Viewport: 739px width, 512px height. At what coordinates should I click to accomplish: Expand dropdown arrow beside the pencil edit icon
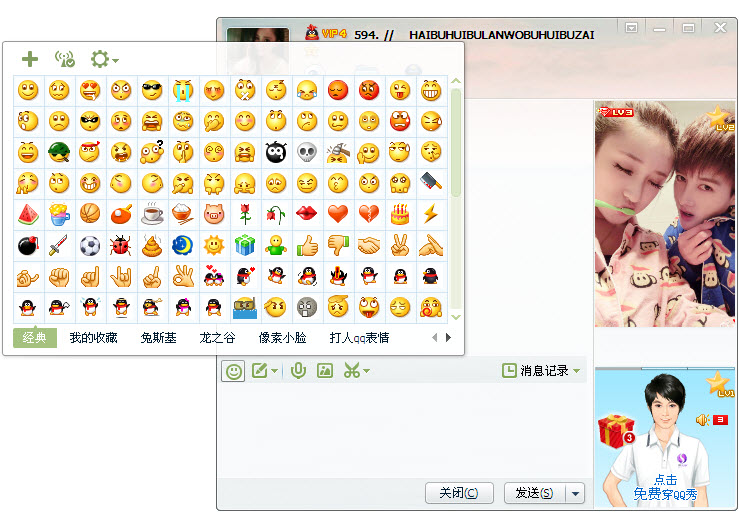tap(274, 372)
